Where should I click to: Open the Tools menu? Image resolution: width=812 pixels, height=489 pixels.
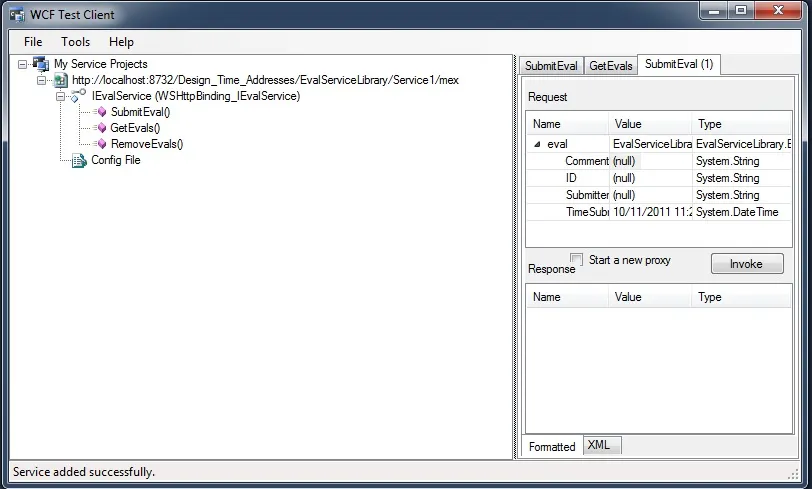75,42
